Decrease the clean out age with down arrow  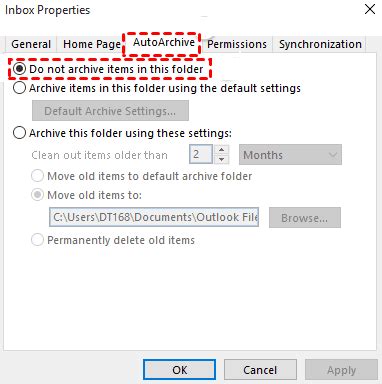tap(222, 159)
